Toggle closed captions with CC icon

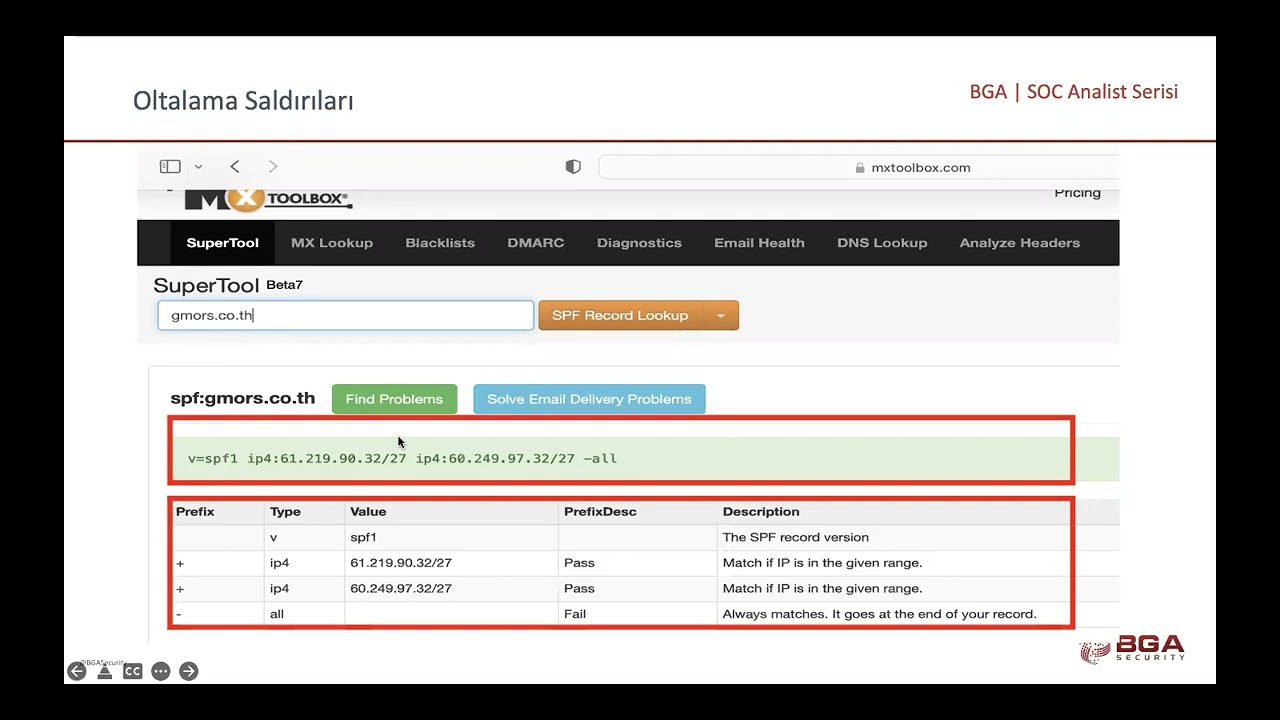(133, 671)
